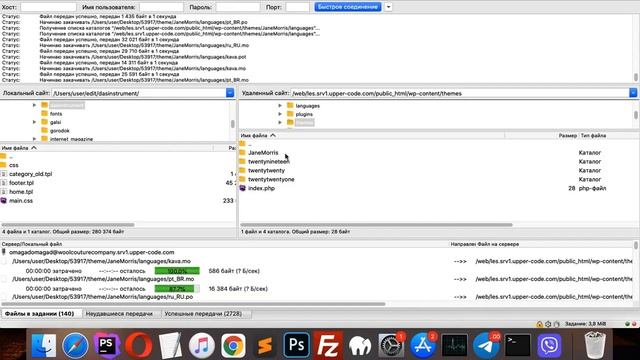Open the elephant database app in dock
Screen dimensions: 640x360
[360, 345]
